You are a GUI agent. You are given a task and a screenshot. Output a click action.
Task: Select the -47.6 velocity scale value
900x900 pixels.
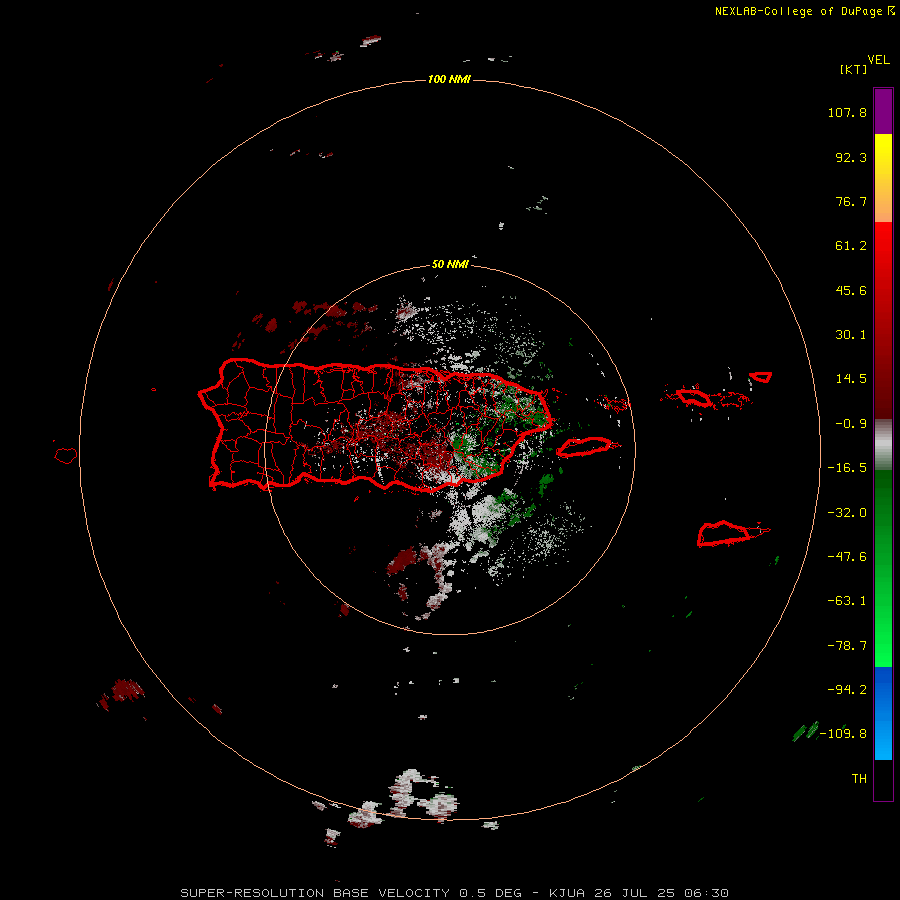pos(847,557)
